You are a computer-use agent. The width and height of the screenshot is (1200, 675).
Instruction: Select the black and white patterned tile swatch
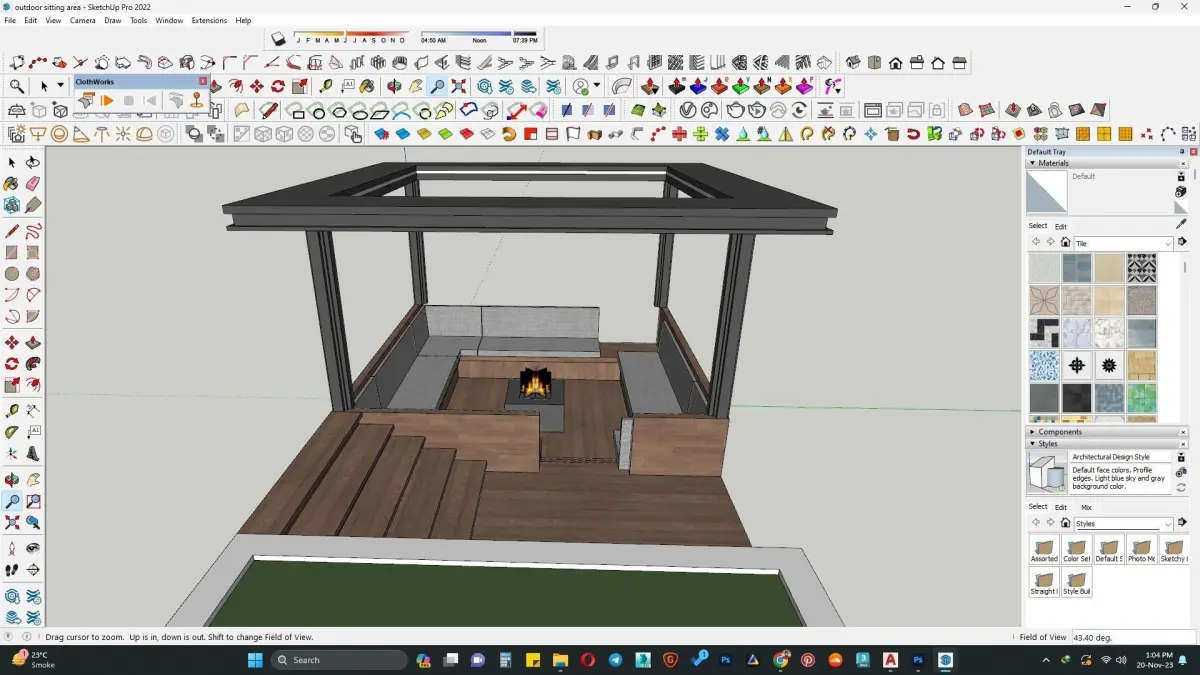click(1141, 268)
